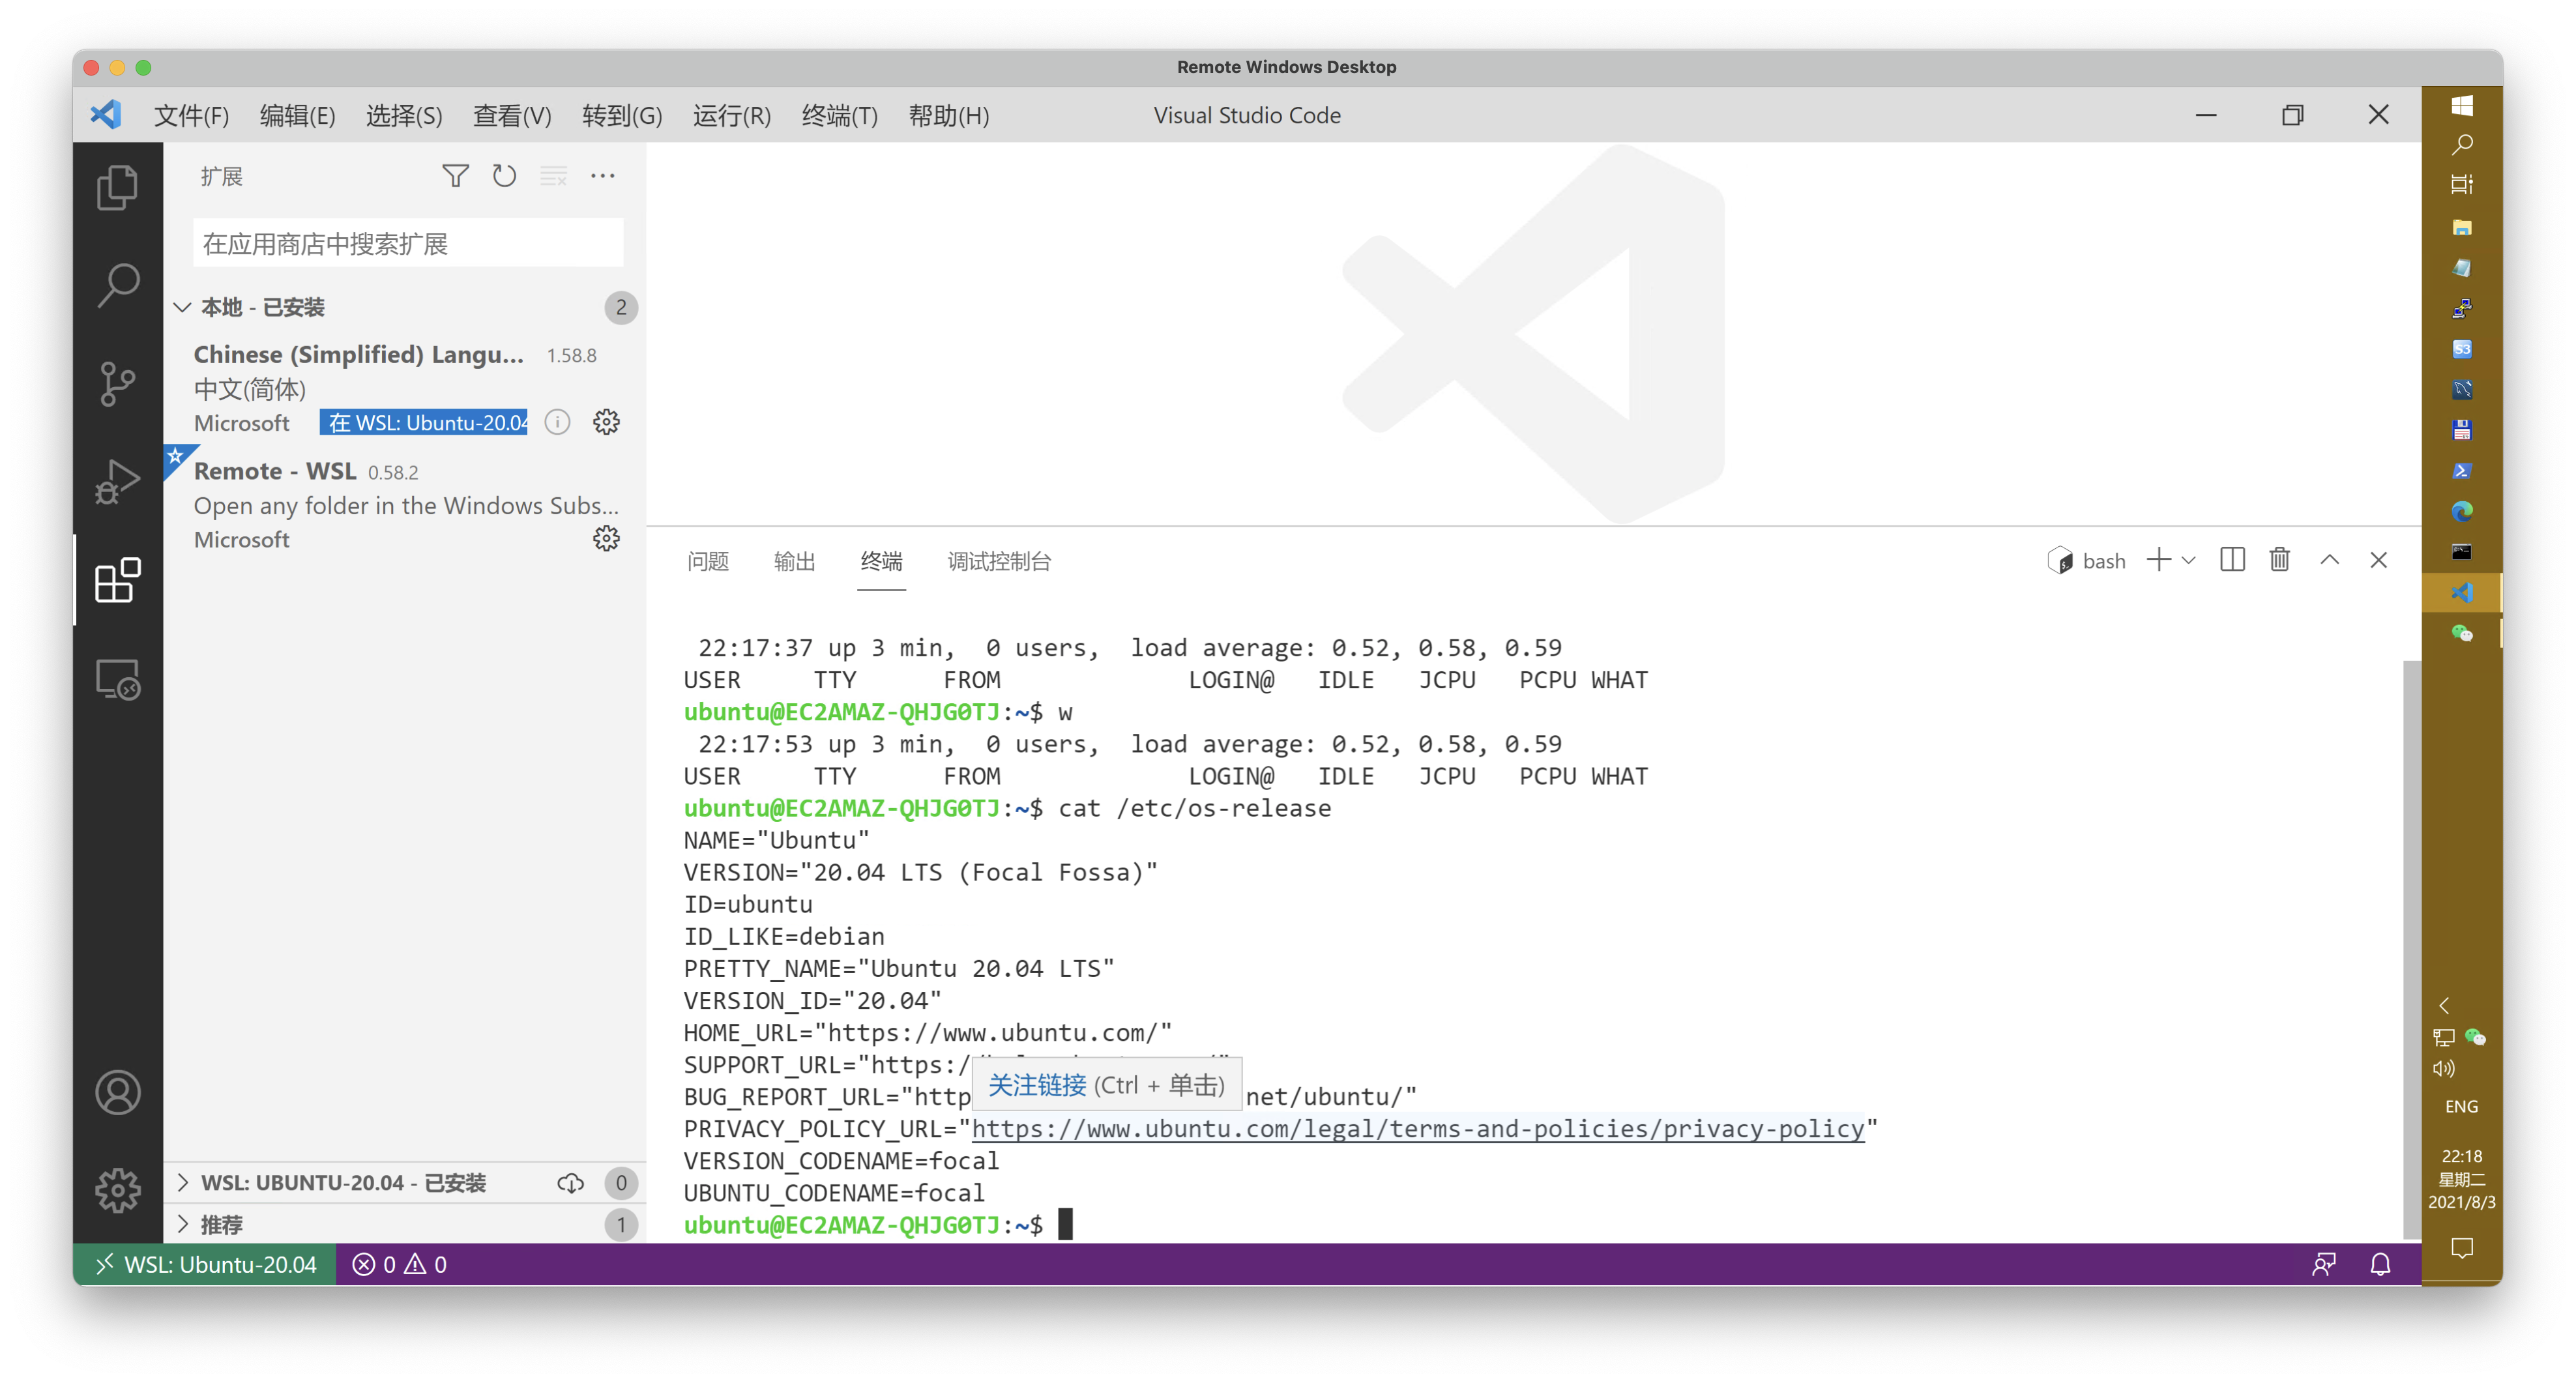Open Manage gear for Remote - WSL
Viewport: 2576px width, 1383px height.
click(606, 539)
